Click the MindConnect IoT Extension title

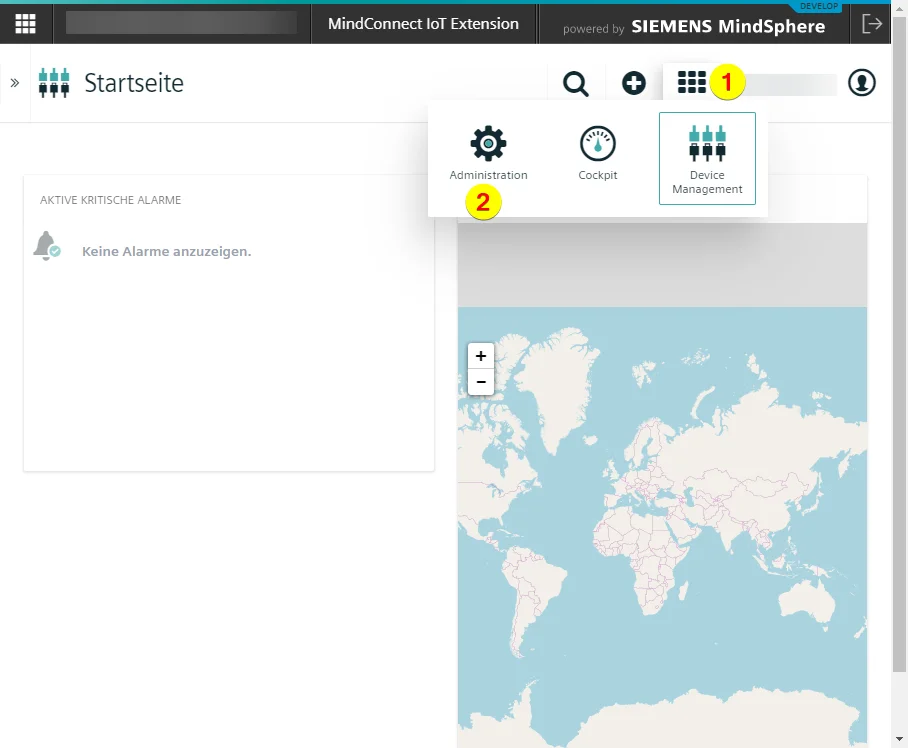pos(423,24)
